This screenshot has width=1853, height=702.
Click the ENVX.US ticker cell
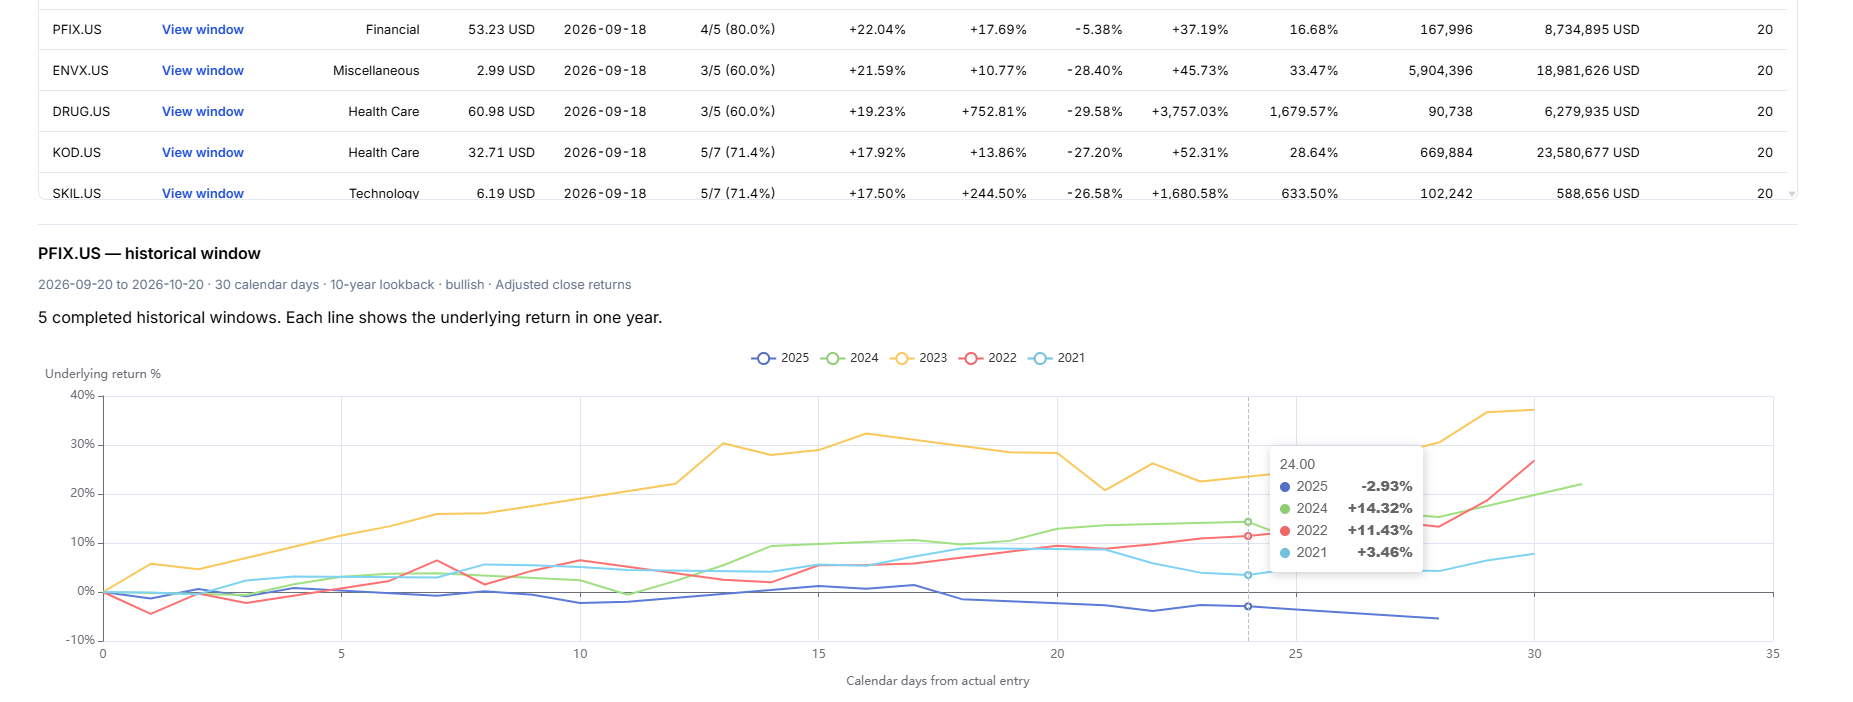(80, 71)
